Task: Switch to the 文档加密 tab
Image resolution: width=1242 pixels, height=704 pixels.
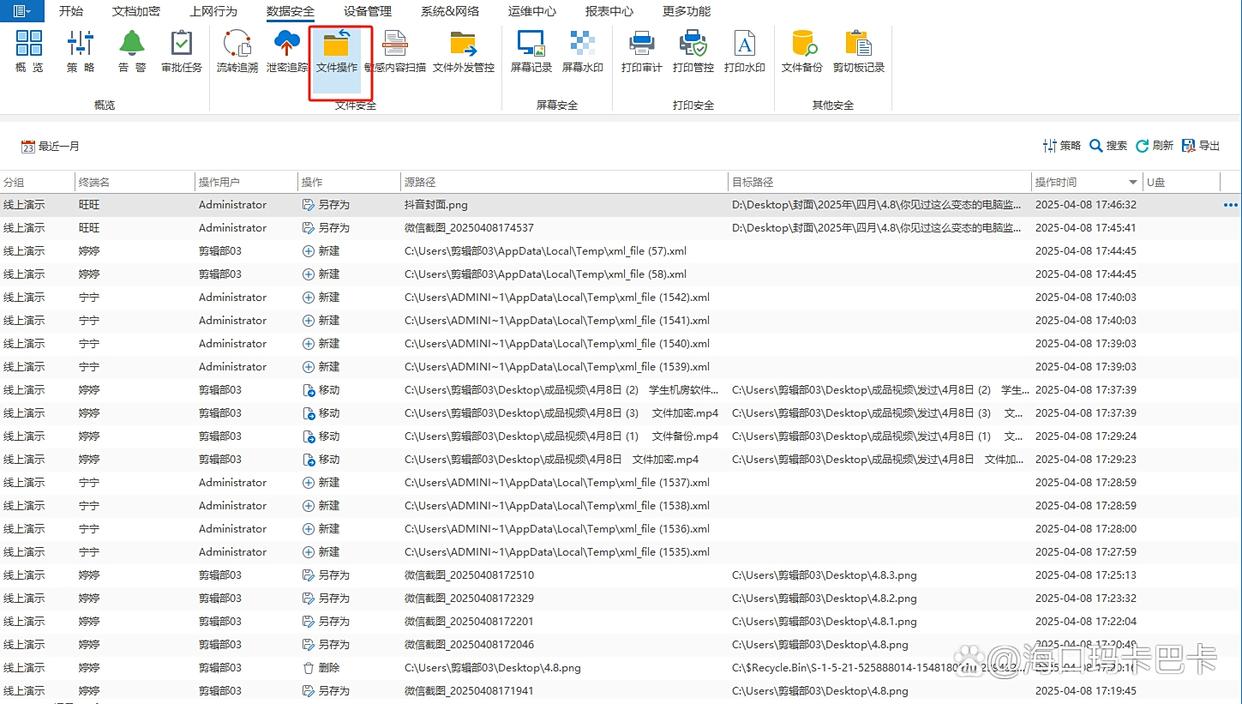Action: coord(136,11)
